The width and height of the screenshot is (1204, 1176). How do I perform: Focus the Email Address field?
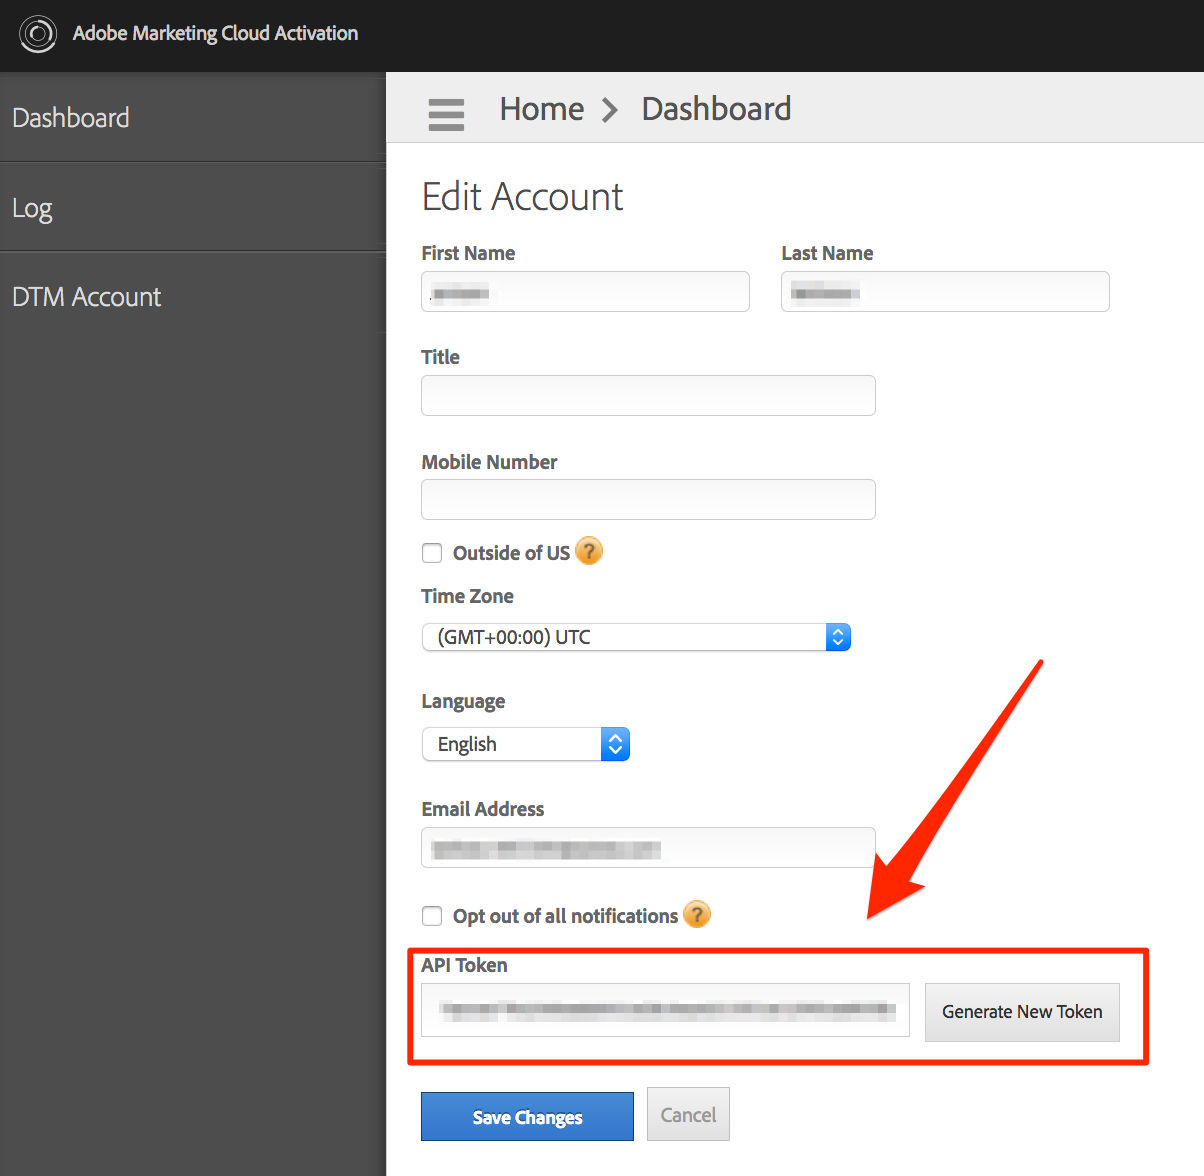[x=648, y=848]
